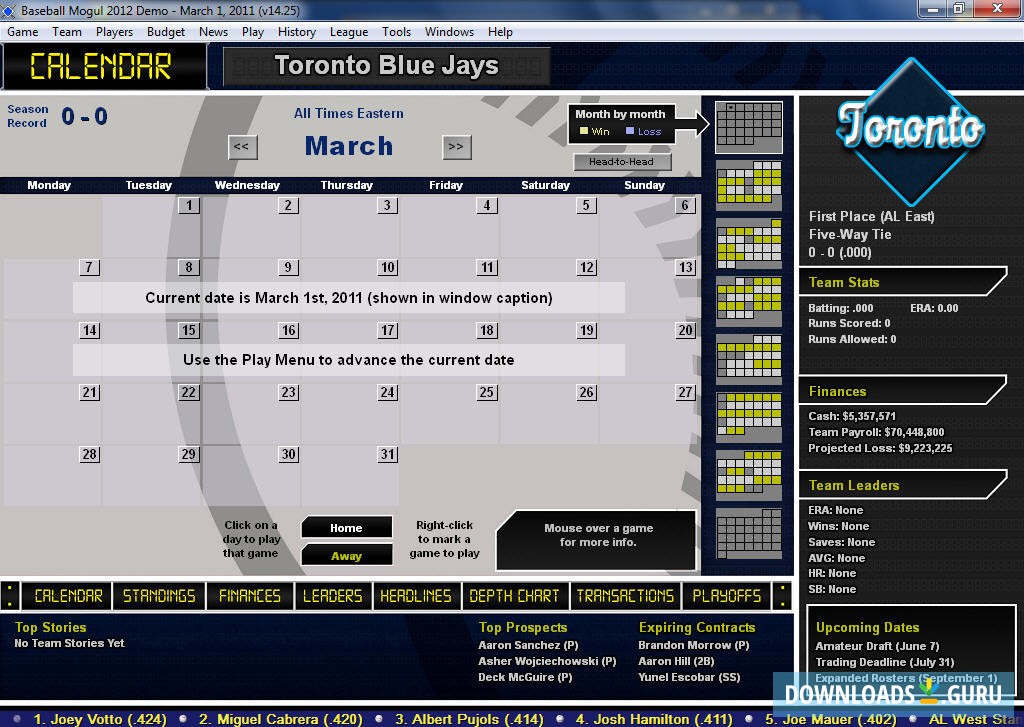Click the previous month arrow (<<)
Image resolution: width=1024 pixels, height=727 pixels.
[x=242, y=146]
